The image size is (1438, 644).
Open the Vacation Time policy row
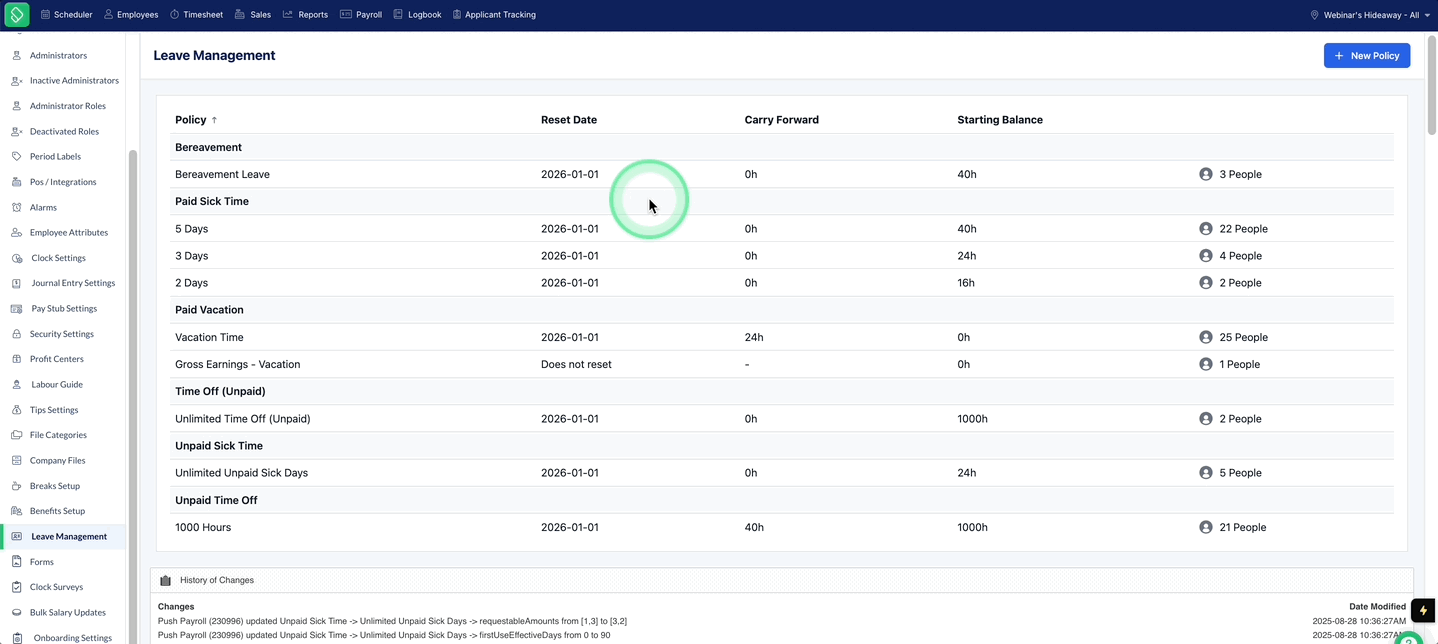782,337
